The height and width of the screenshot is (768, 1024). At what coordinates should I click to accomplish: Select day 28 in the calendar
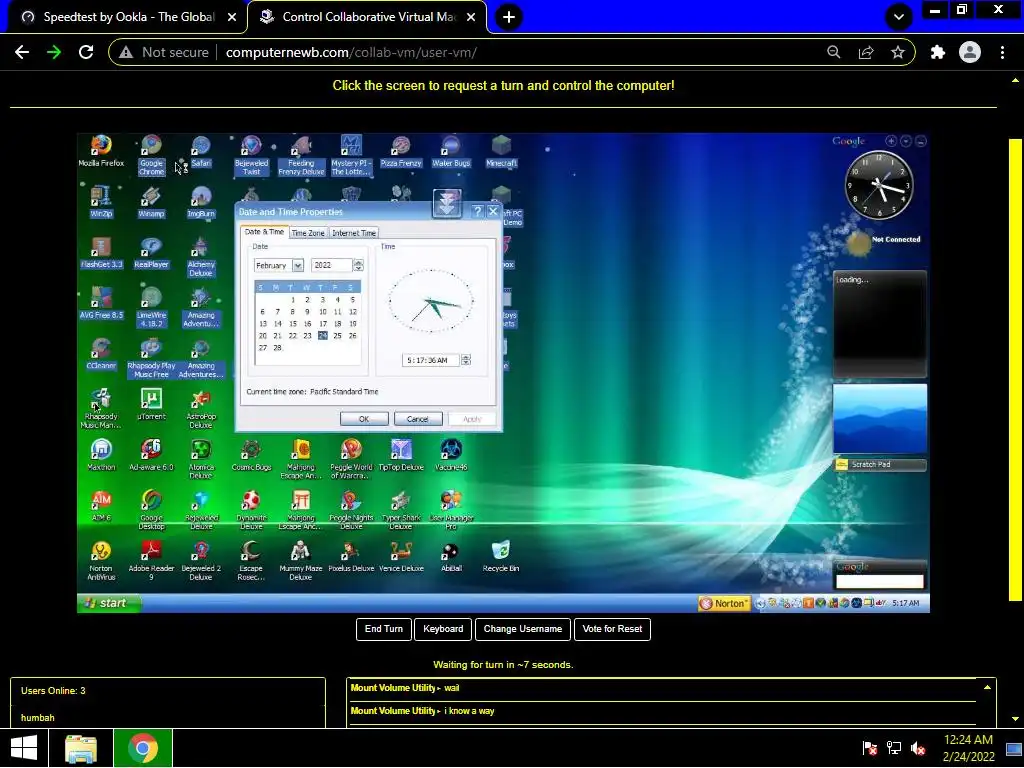[x=278, y=348]
